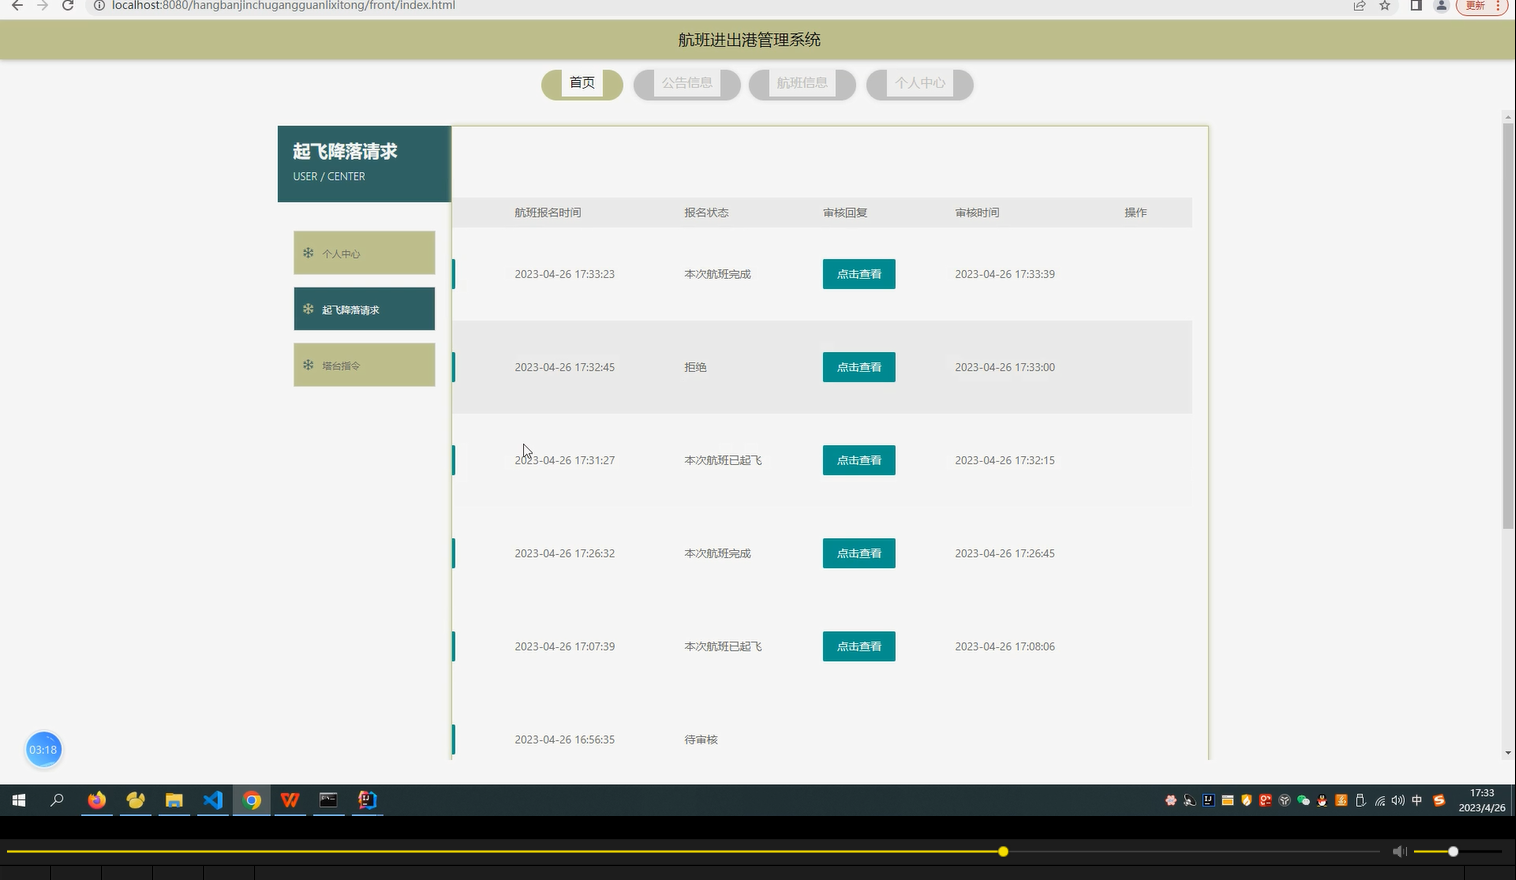Click the Wi-Fi network tray icon
Viewport: 1516px width, 880px height.
point(1379,800)
